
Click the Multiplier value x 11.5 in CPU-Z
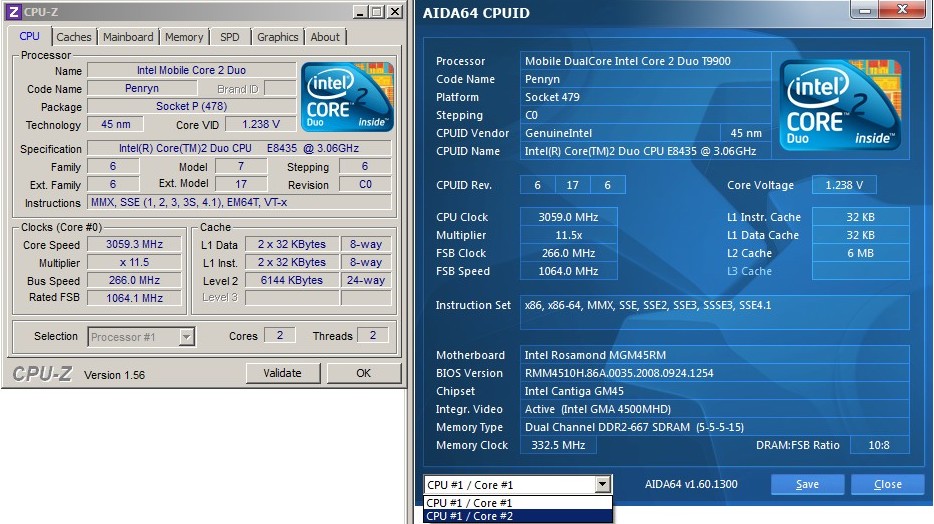point(135,262)
